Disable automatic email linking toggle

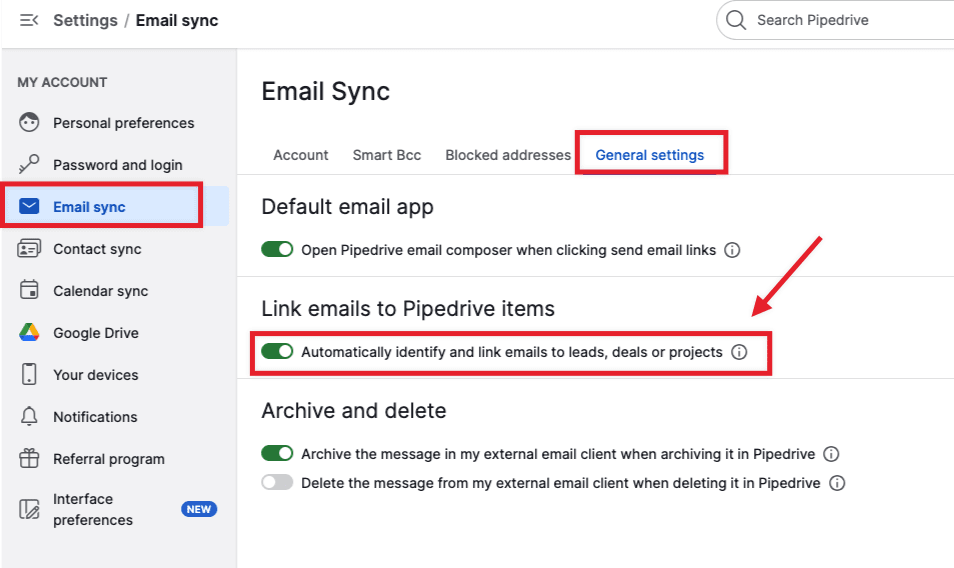click(x=277, y=352)
